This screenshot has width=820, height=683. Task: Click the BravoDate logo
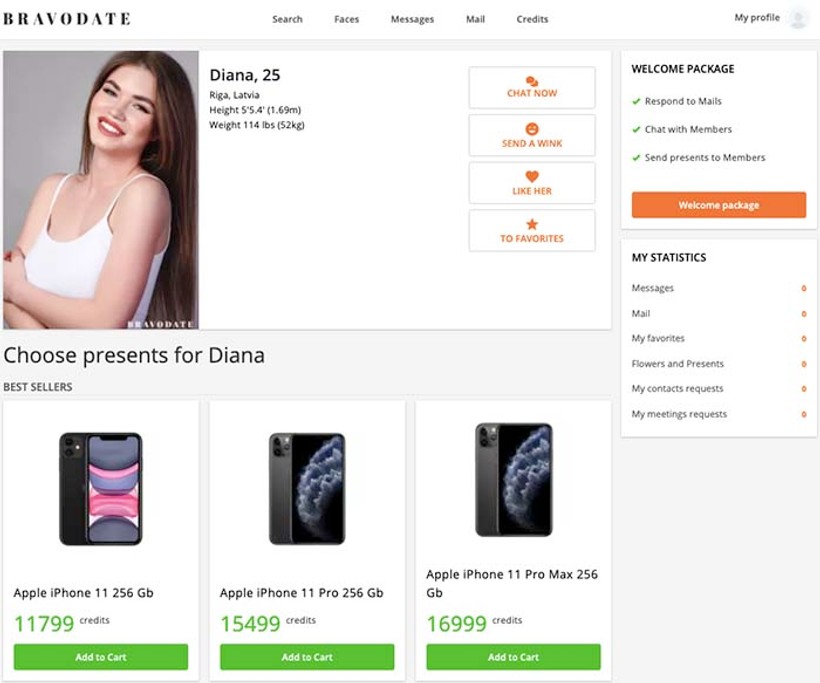pos(67,19)
